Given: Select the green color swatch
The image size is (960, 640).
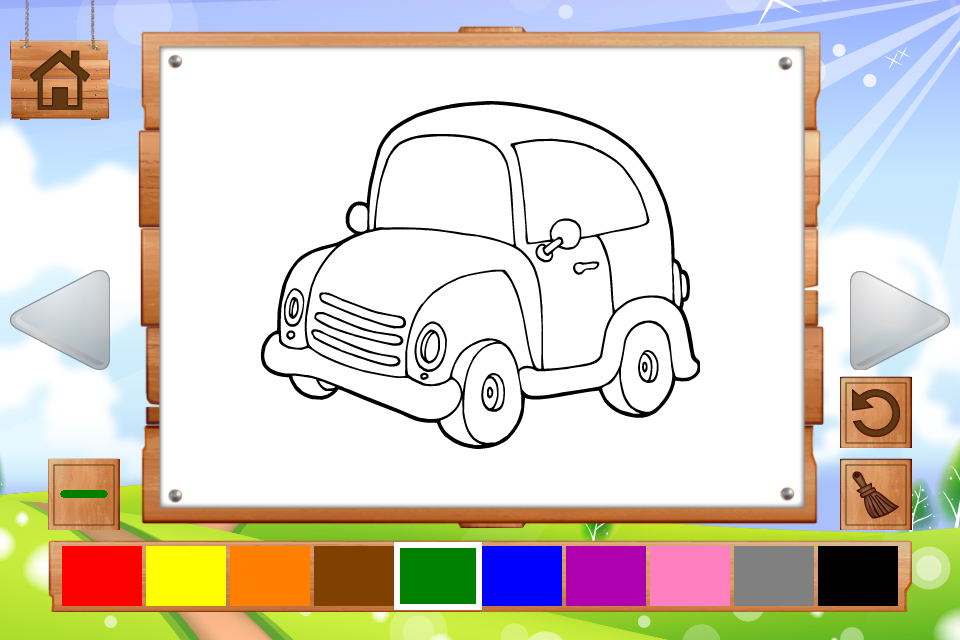Looking at the screenshot, I should [438, 576].
